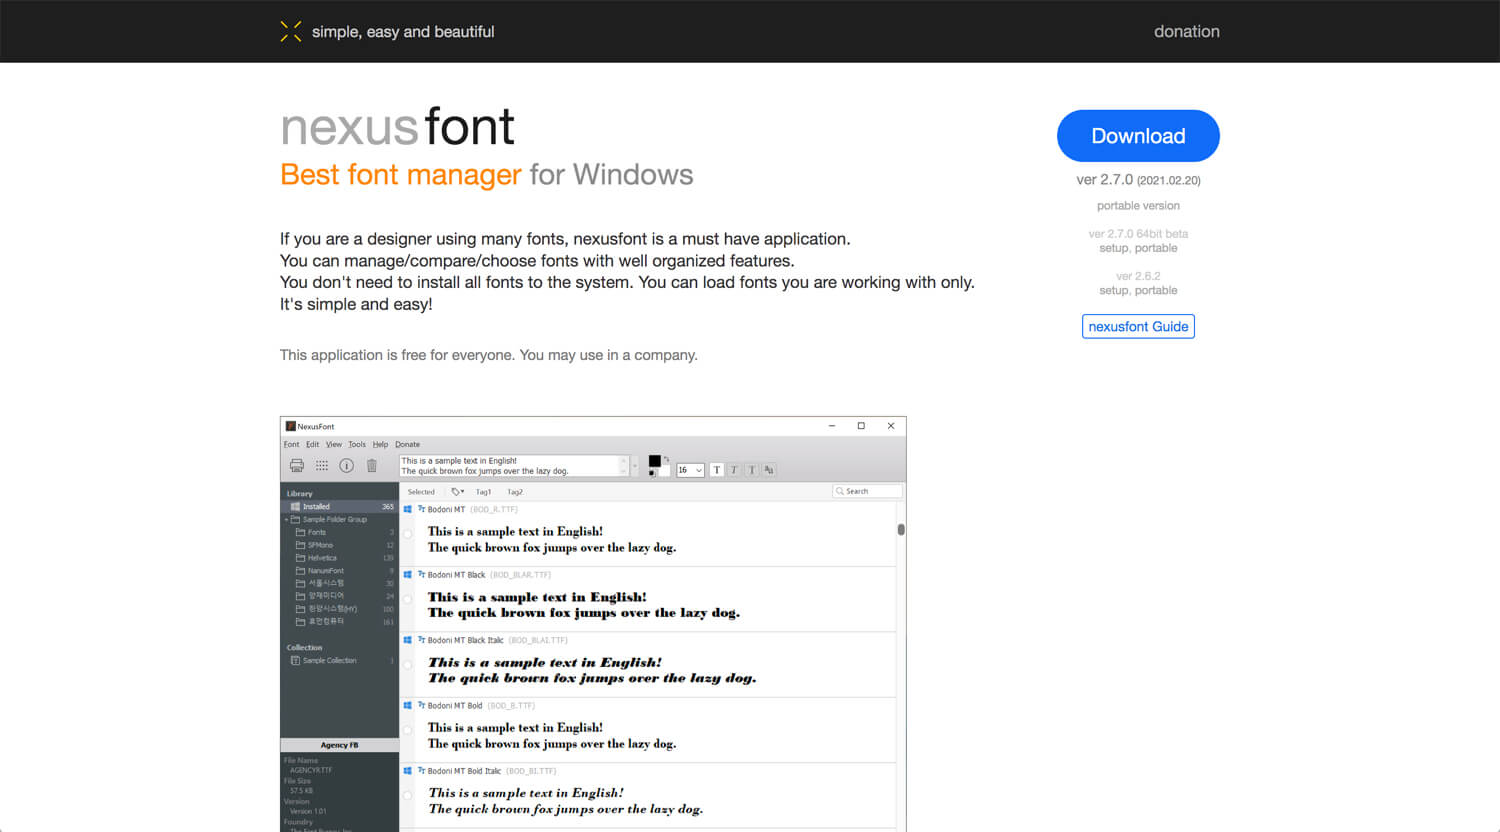1500x832 pixels.
Task: Click the TrueType icon beside Bodoni MT Black (BOD_BLAR.TTF)
Action: (x=422, y=575)
